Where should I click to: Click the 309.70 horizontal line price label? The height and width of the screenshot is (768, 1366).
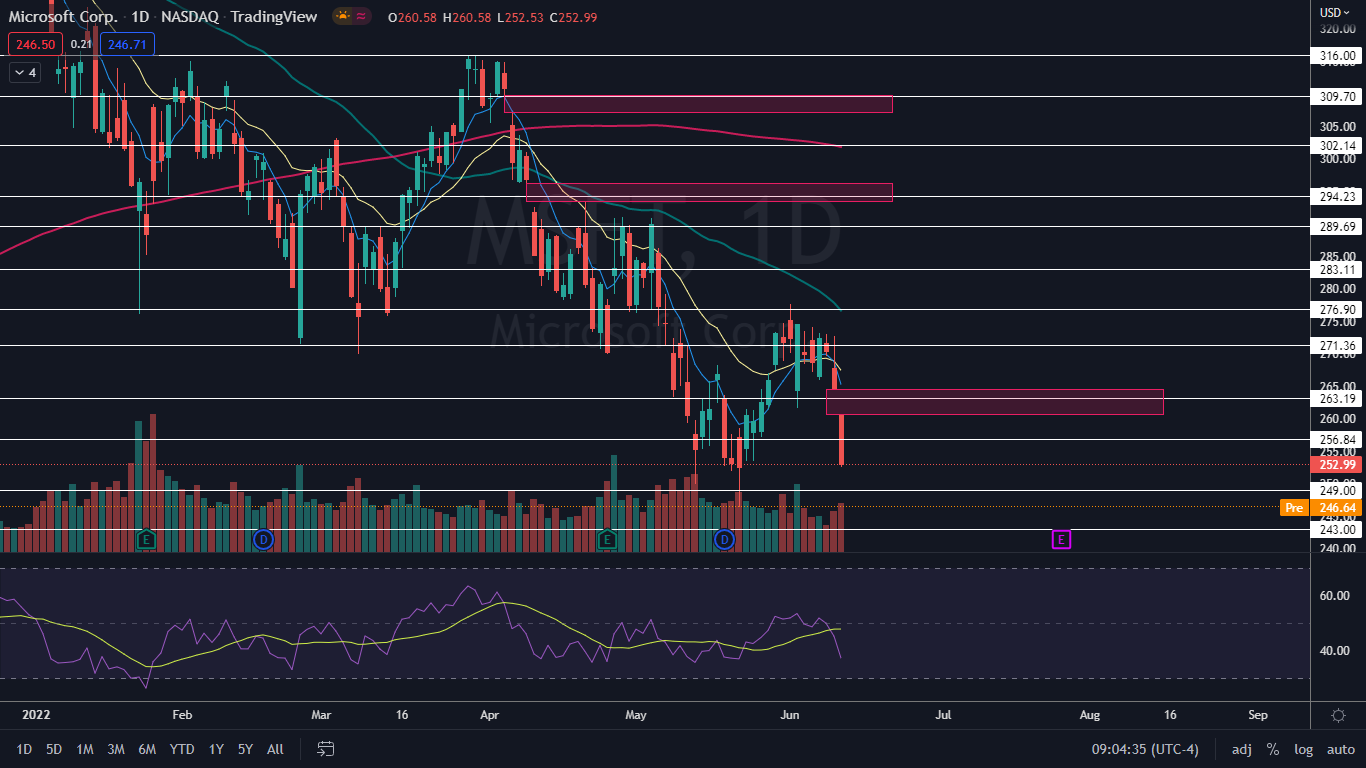pos(1337,97)
